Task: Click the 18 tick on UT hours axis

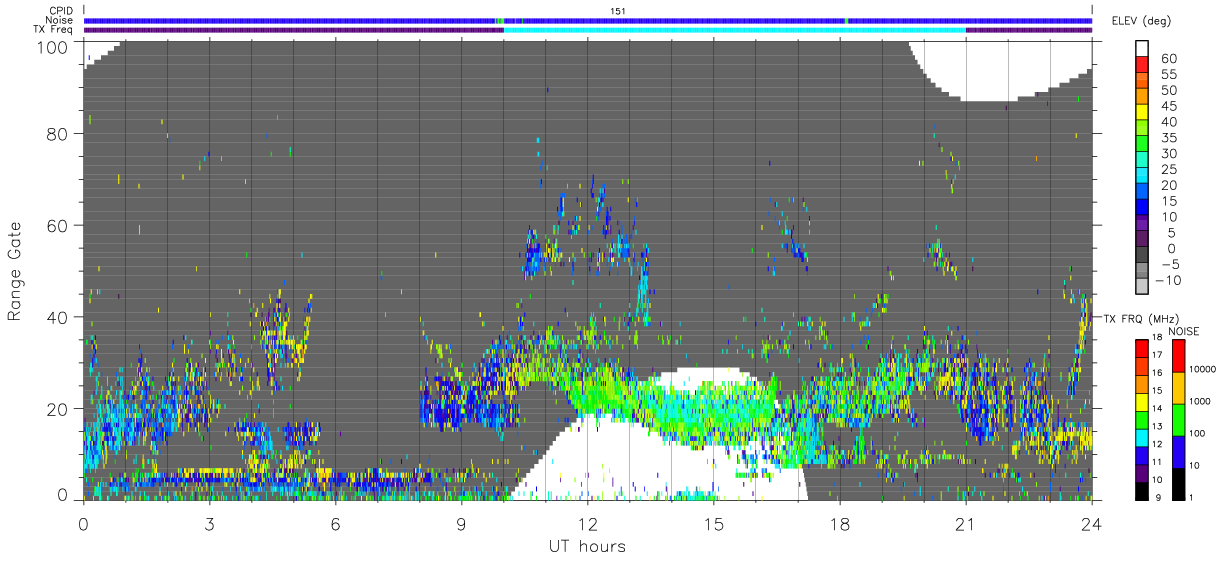Action: (840, 524)
